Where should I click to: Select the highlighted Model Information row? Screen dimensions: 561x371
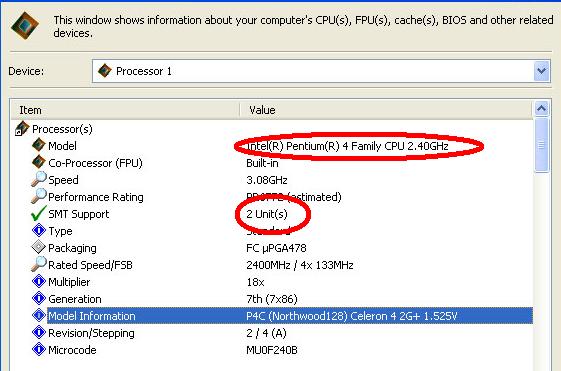[x=290, y=316]
